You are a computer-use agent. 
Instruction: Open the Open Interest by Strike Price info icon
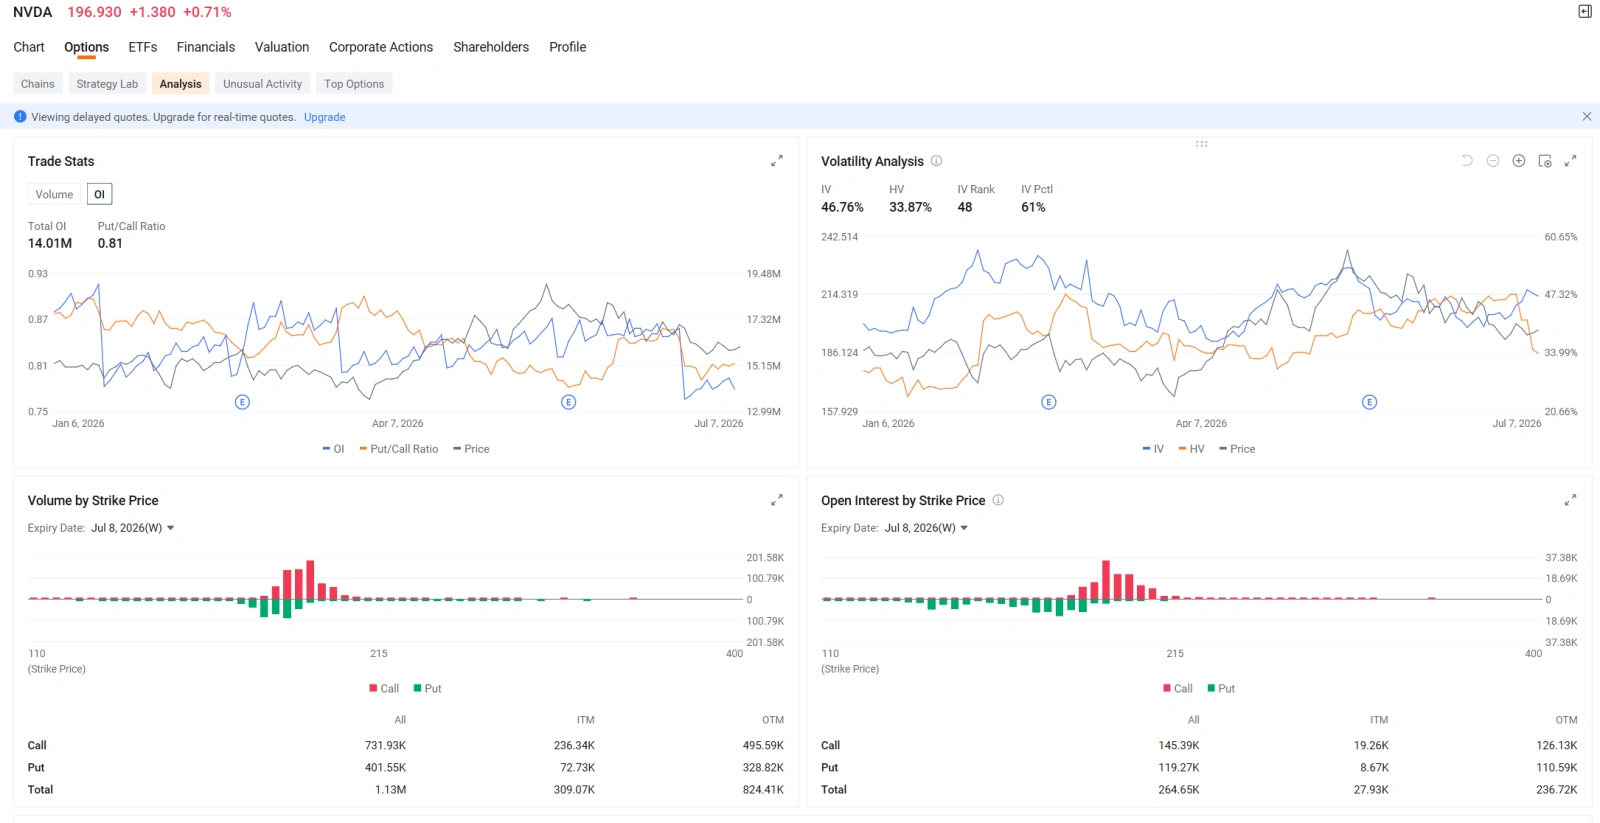pos(998,500)
